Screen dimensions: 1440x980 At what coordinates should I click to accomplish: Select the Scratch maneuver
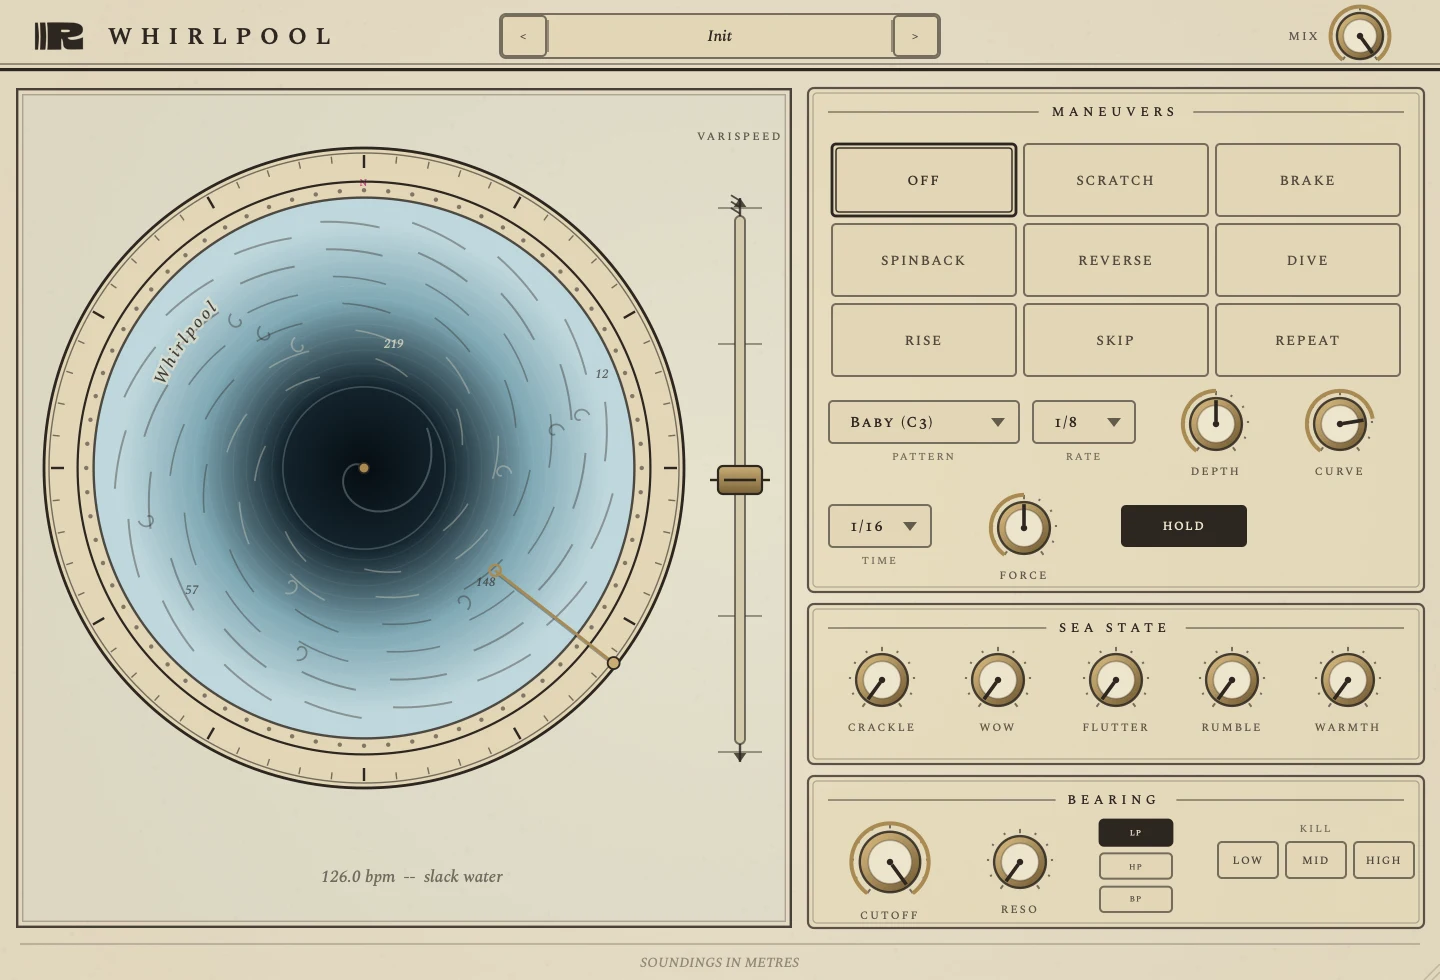tap(1116, 180)
